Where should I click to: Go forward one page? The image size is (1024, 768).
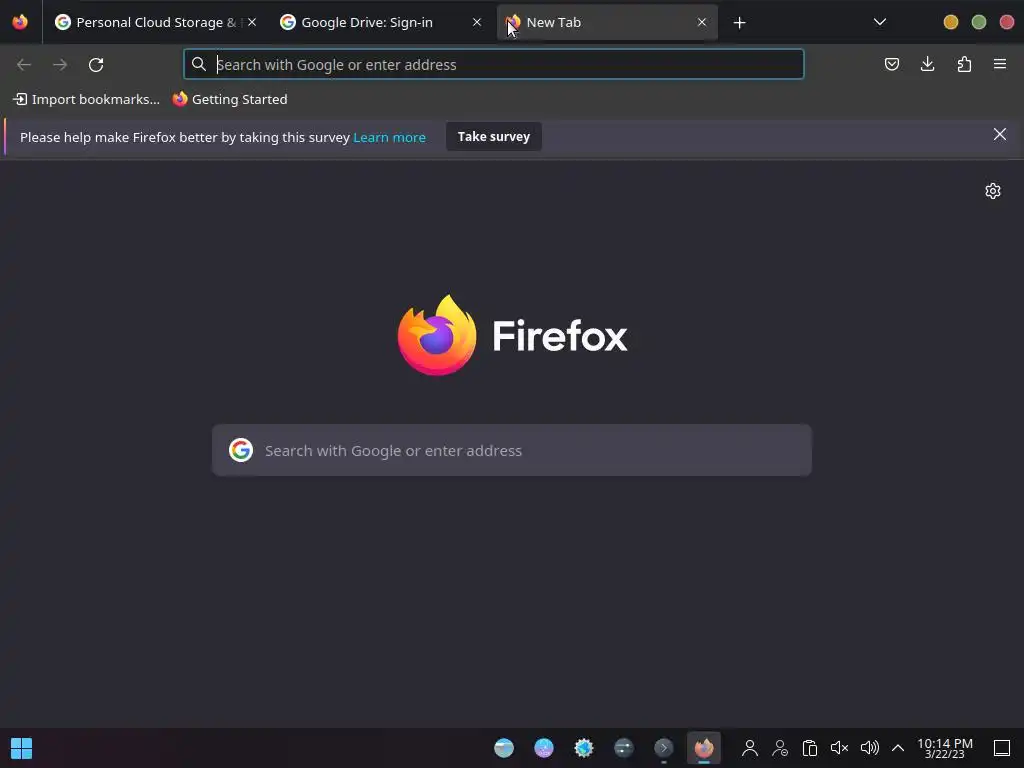(x=60, y=65)
